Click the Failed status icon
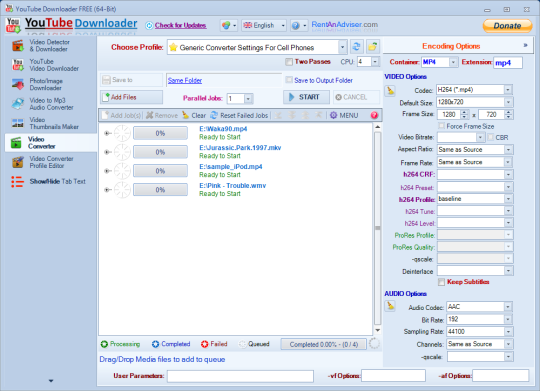This screenshot has height=391, width=540. pyautogui.click(x=205, y=344)
